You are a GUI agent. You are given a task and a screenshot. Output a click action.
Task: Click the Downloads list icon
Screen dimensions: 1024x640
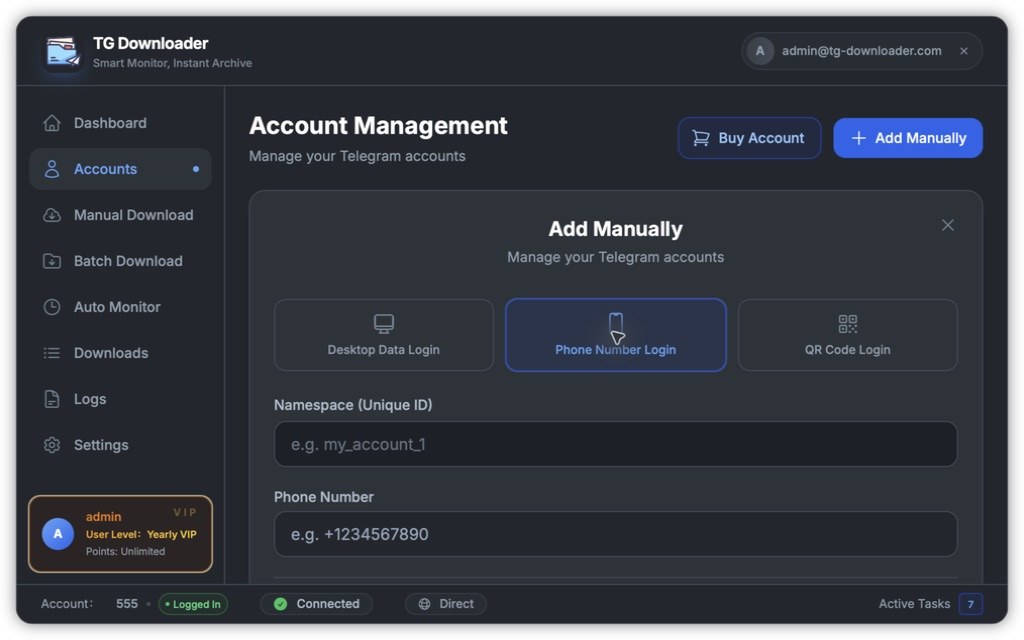pyautogui.click(x=52, y=353)
